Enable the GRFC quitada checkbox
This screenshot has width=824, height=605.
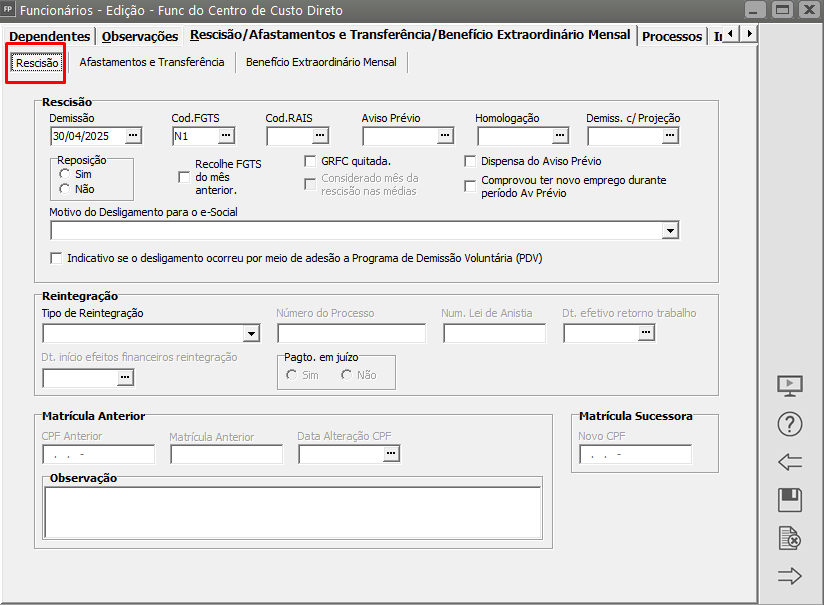click(311, 161)
